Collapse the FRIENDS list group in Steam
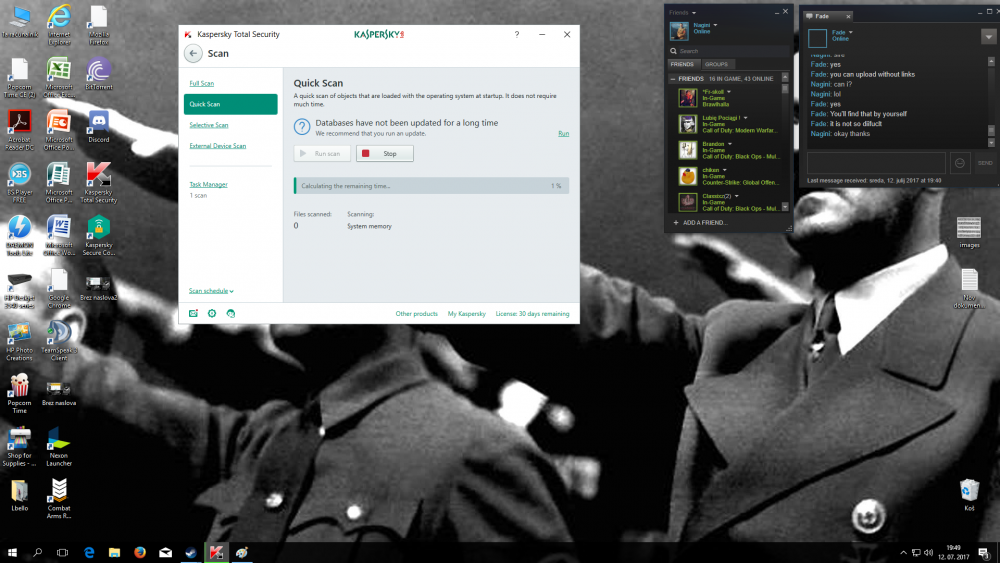Viewport: 1000px width, 563px height. [x=673, y=78]
